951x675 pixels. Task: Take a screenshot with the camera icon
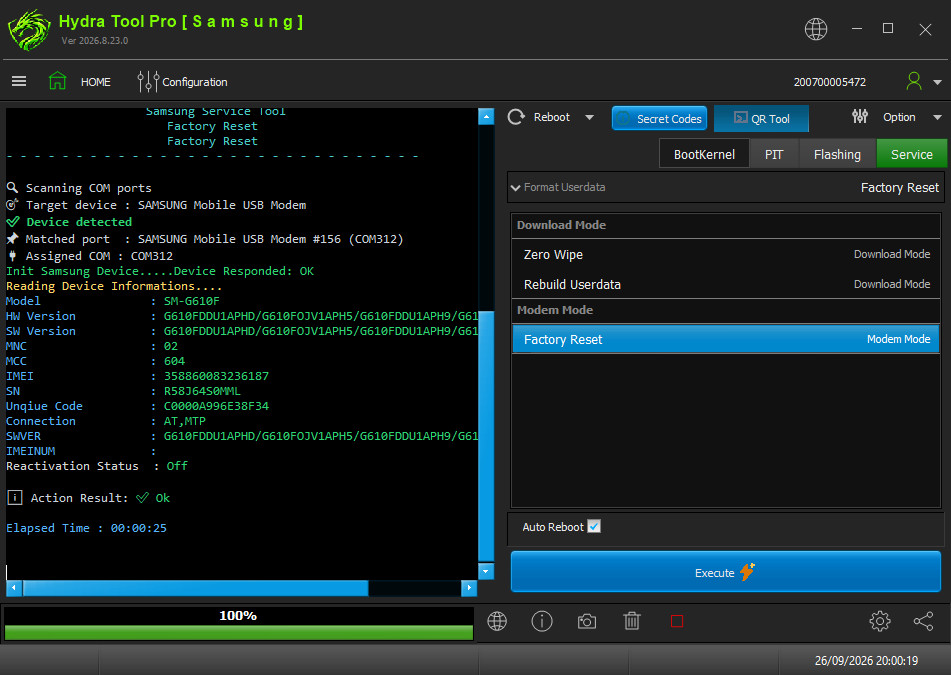point(586,621)
